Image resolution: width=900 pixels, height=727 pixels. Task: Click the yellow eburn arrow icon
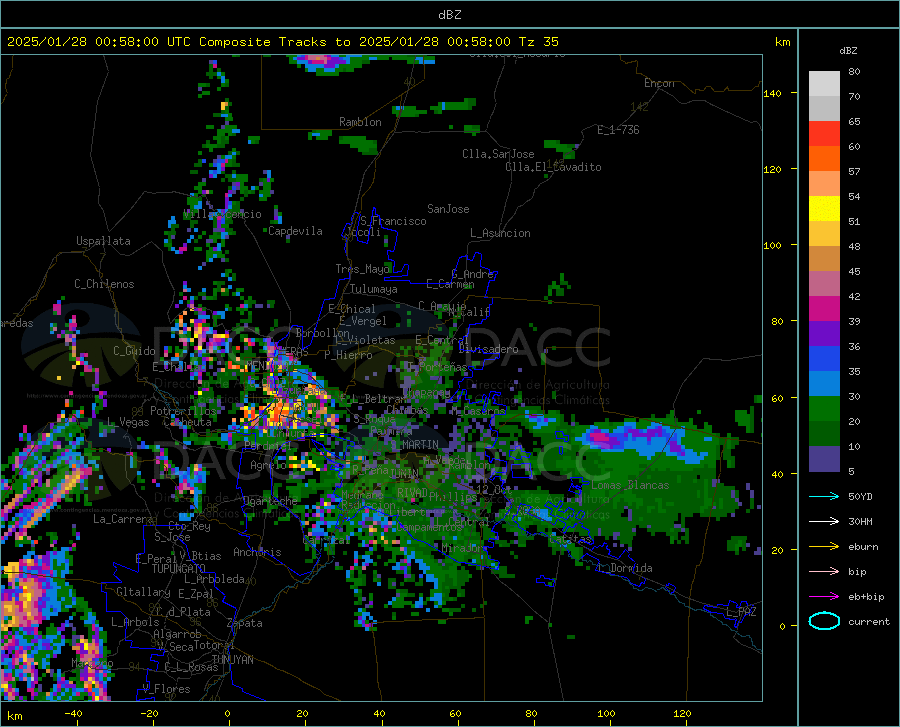tap(824, 547)
